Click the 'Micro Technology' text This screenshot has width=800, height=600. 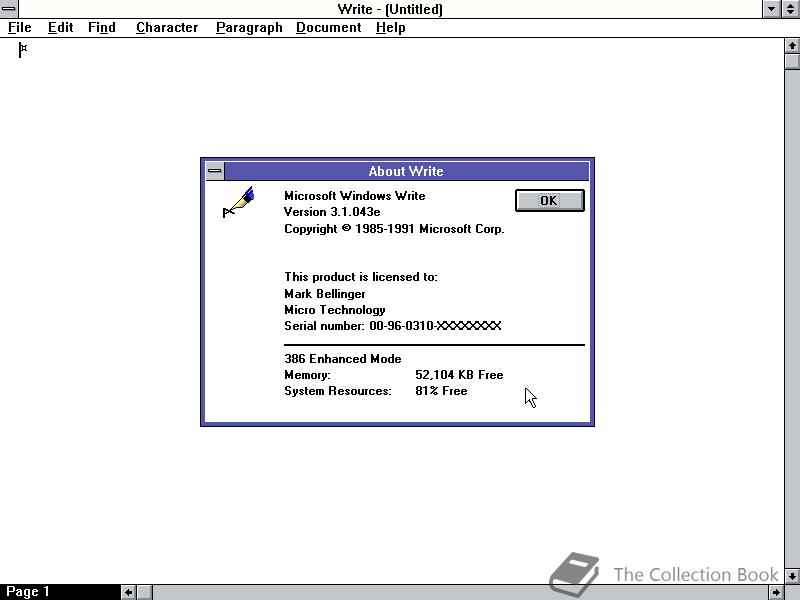(335, 310)
